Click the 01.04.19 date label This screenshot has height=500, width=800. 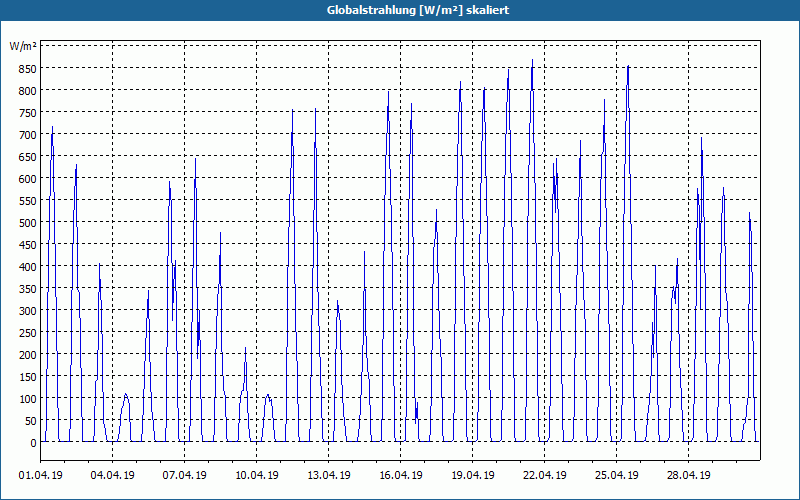point(41,476)
